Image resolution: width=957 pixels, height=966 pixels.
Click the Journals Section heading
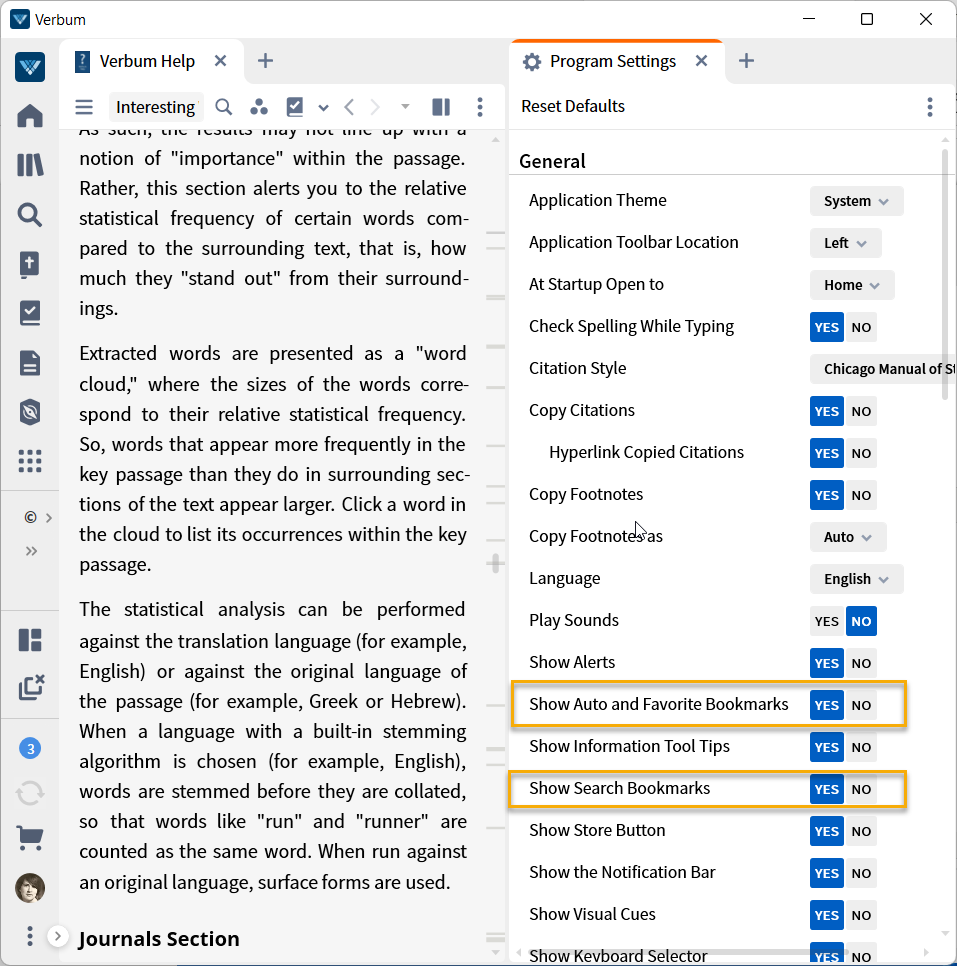159,939
